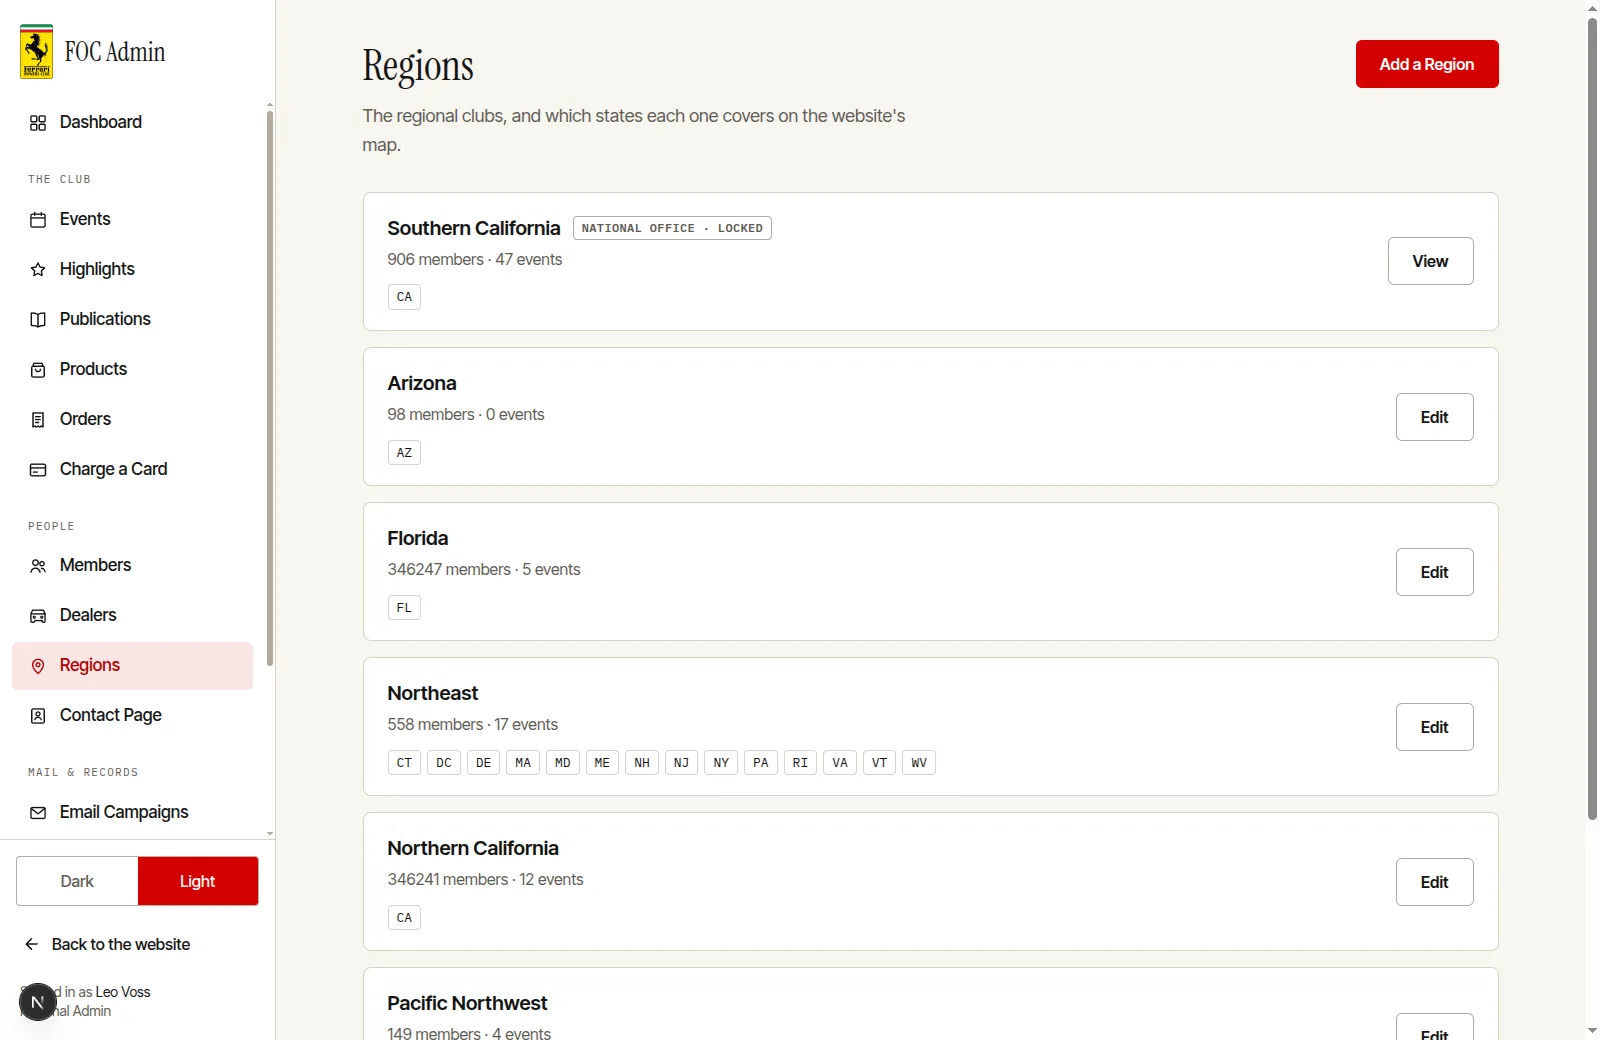The image size is (1600, 1040).
Task: Open Email Campaigns page
Action: coord(132,812)
